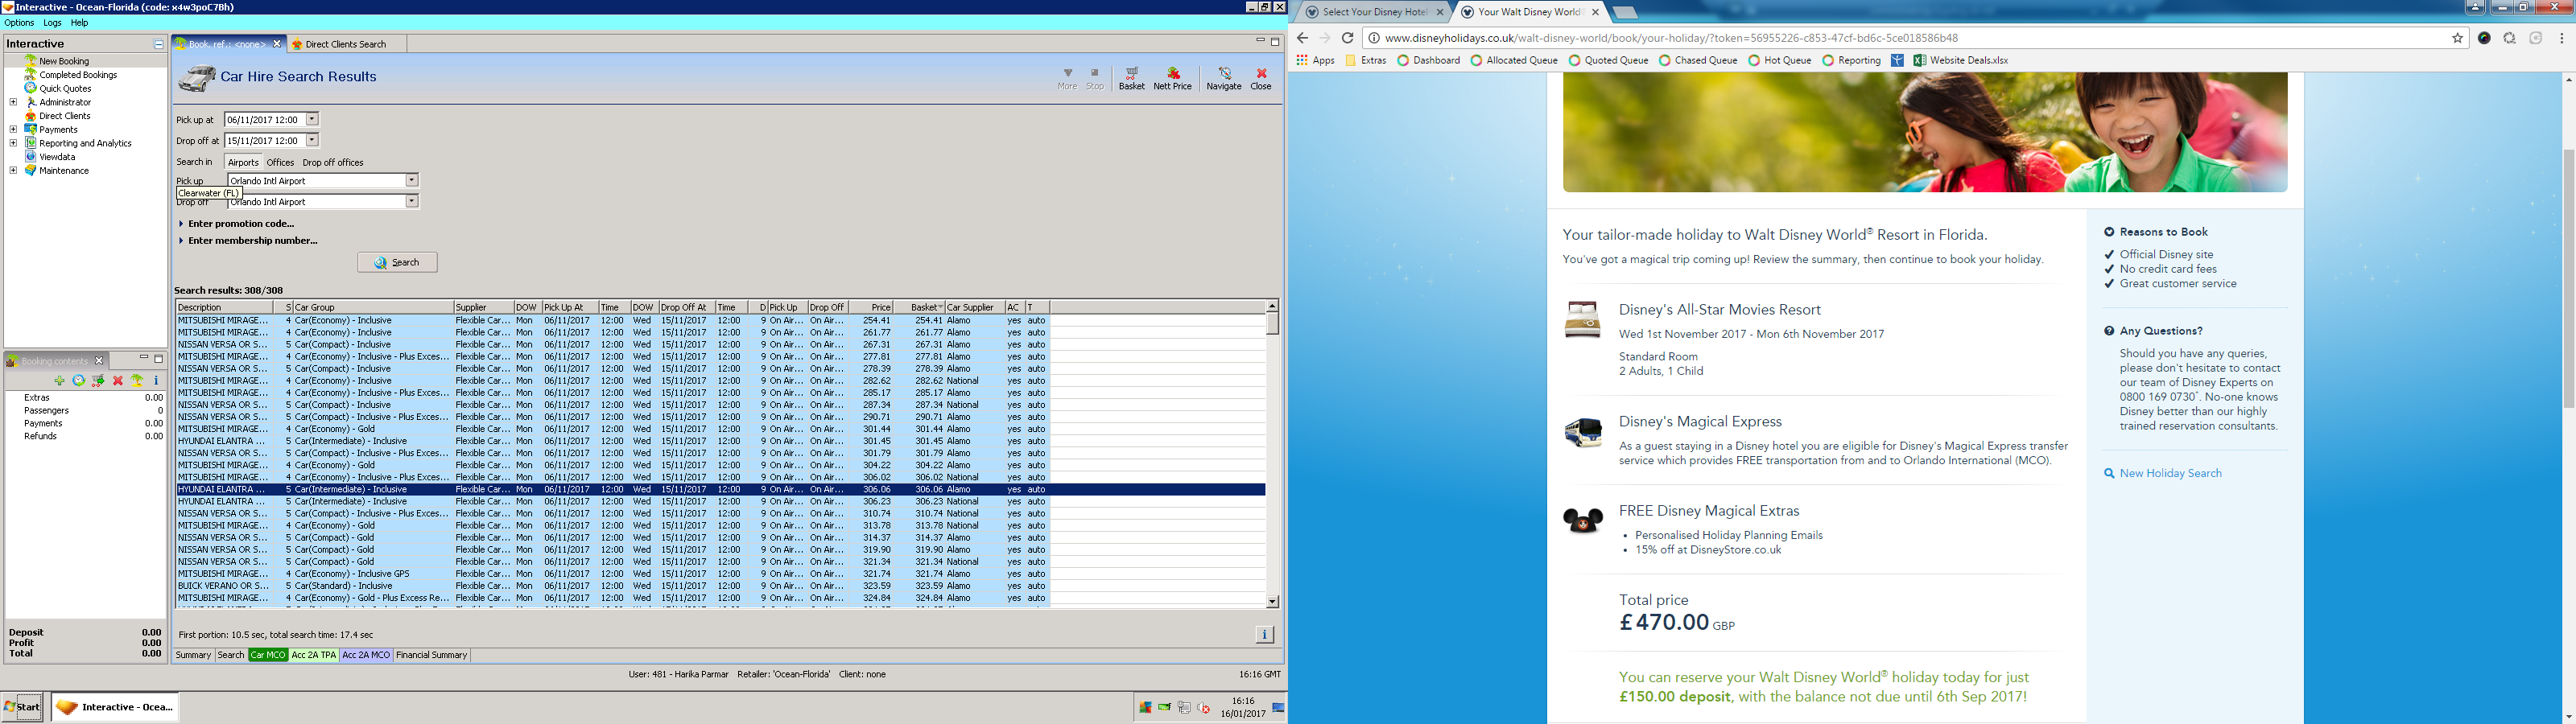
Task: Click the clock icon in Booking contents toolbar
Action: click(79, 381)
